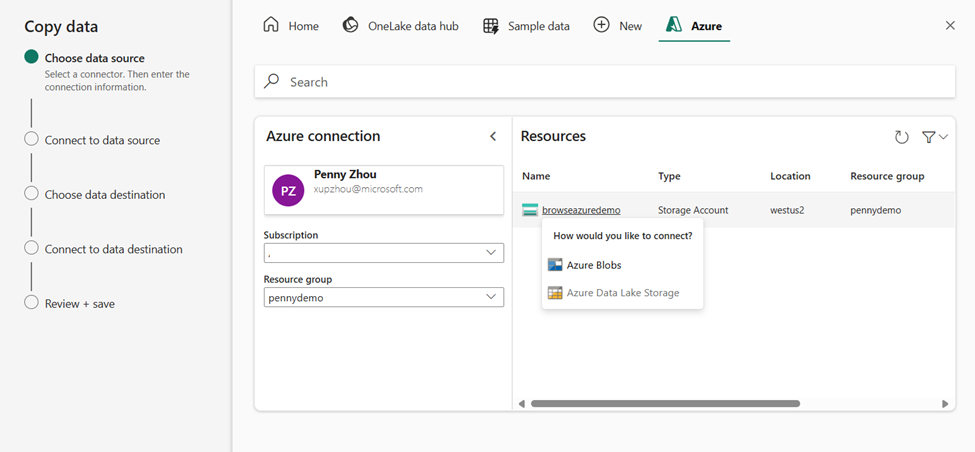The image size is (975, 452).
Task: Click the Azure Blobs icon
Action: (555, 265)
